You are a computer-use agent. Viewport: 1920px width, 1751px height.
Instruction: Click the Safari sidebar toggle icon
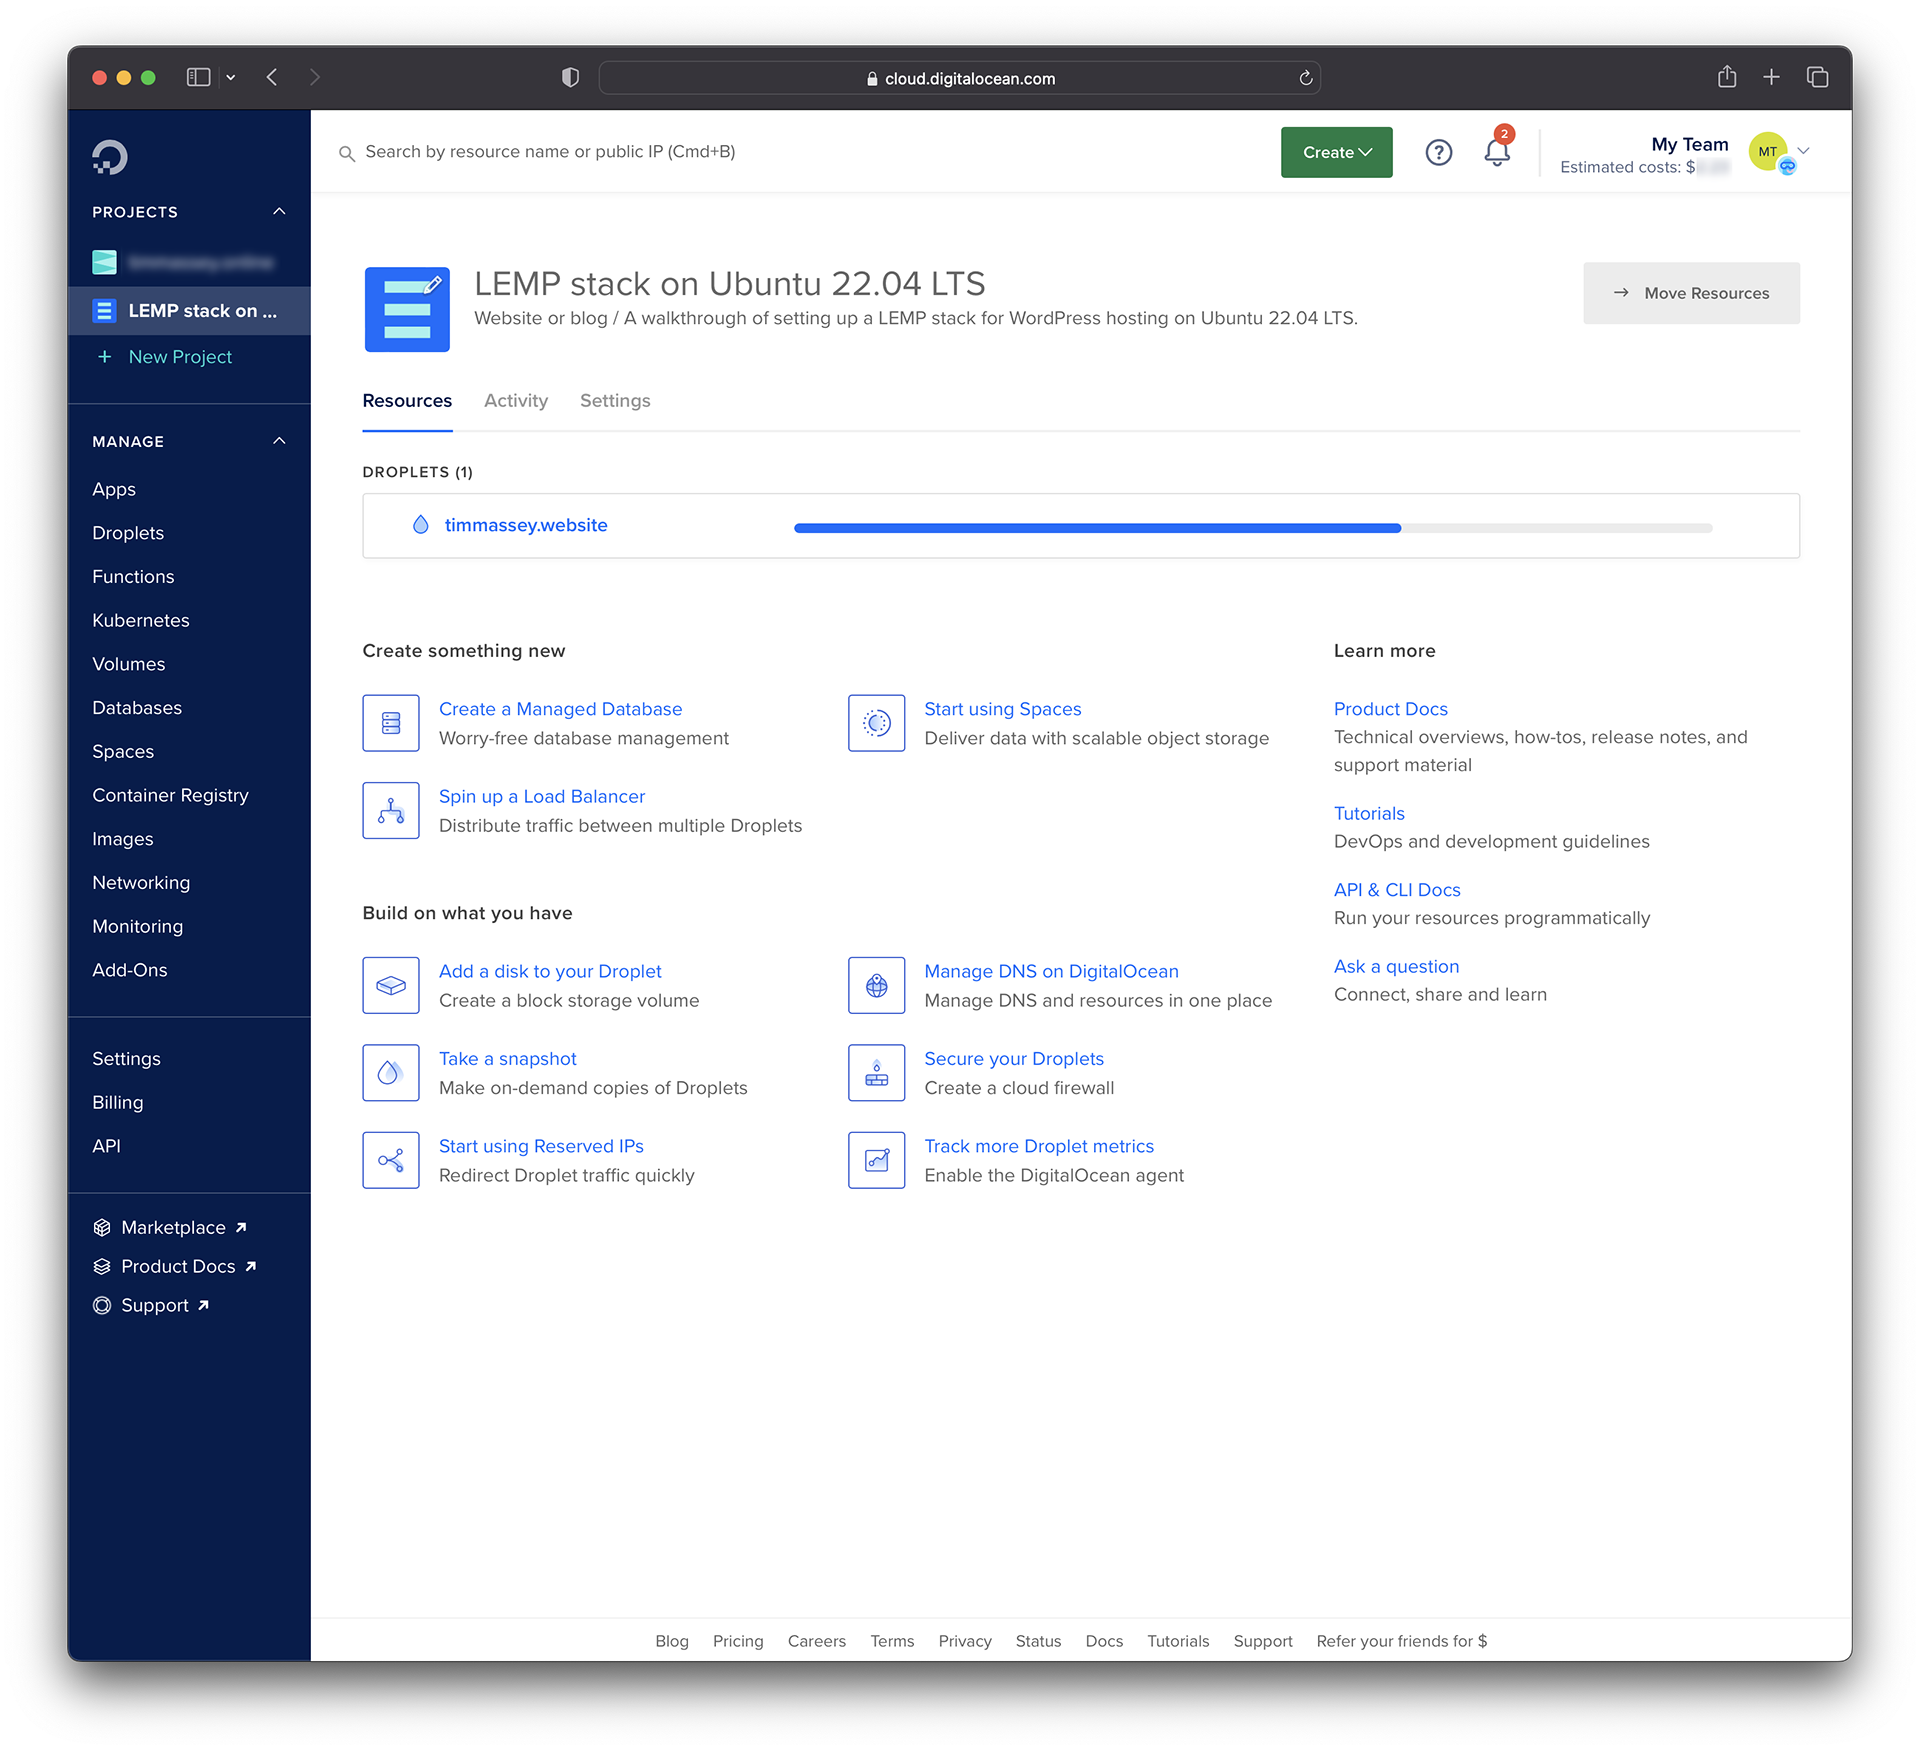[198, 77]
